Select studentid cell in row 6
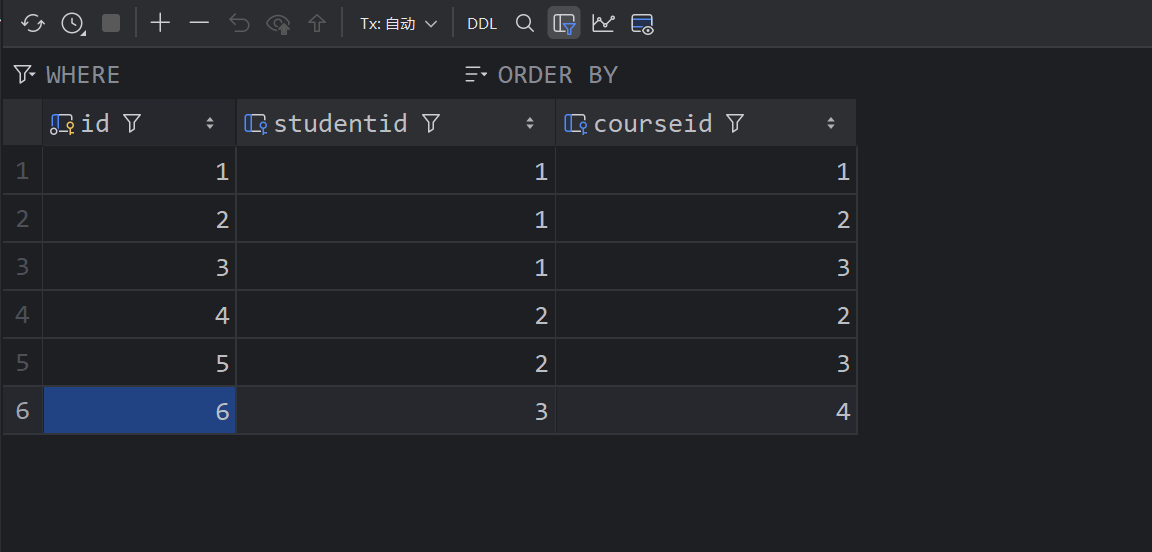The height and width of the screenshot is (552, 1152). click(x=396, y=410)
